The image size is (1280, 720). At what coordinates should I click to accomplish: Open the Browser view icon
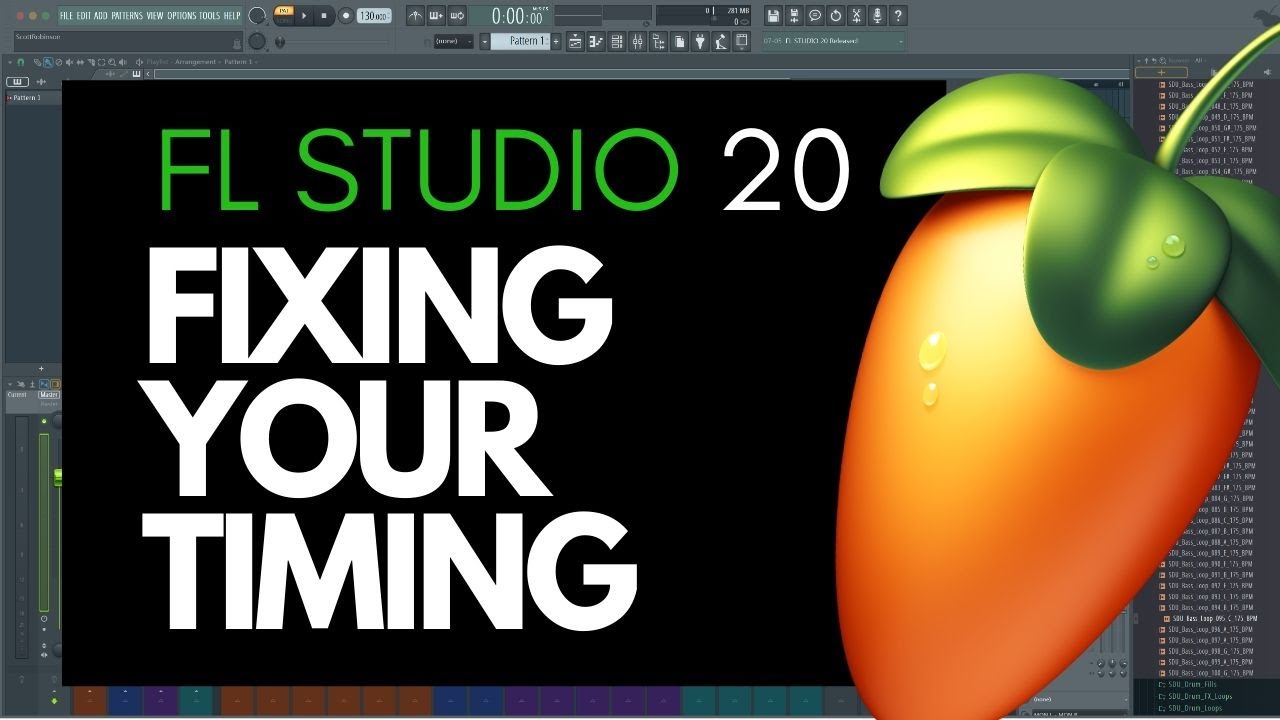pyautogui.click(x=658, y=42)
